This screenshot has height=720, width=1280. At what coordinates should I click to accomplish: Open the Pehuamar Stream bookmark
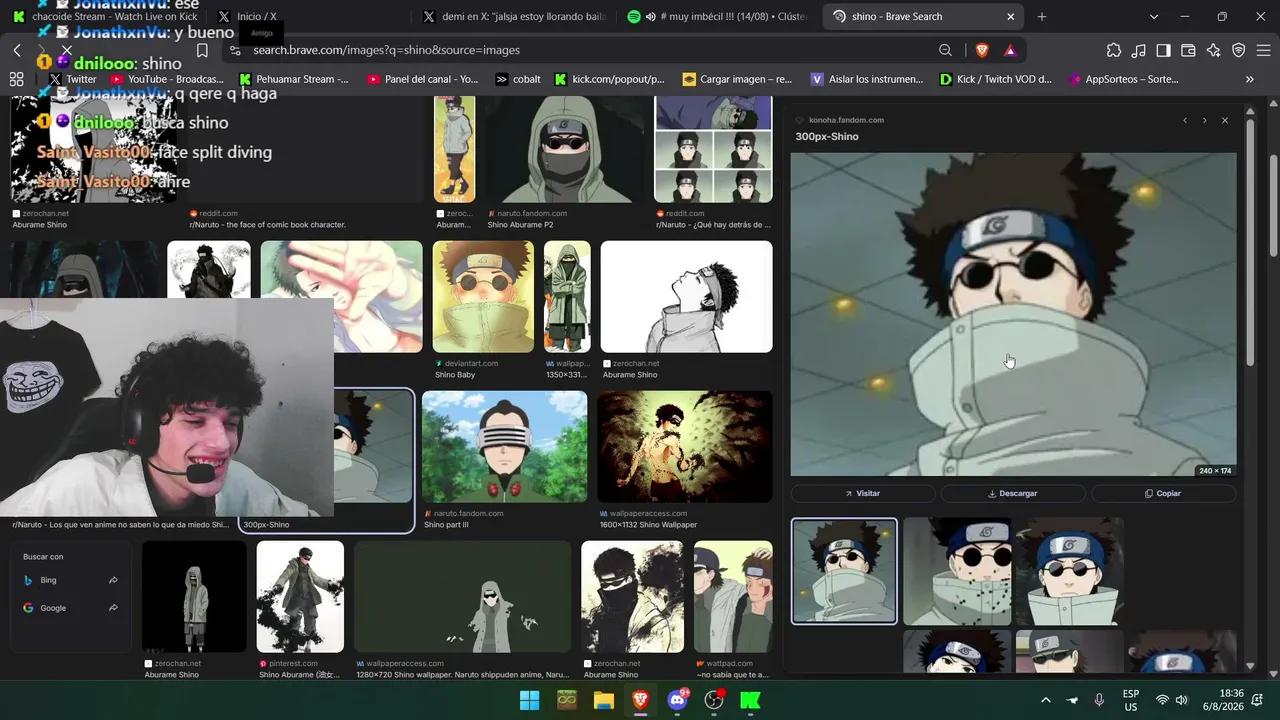(x=294, y=79)
